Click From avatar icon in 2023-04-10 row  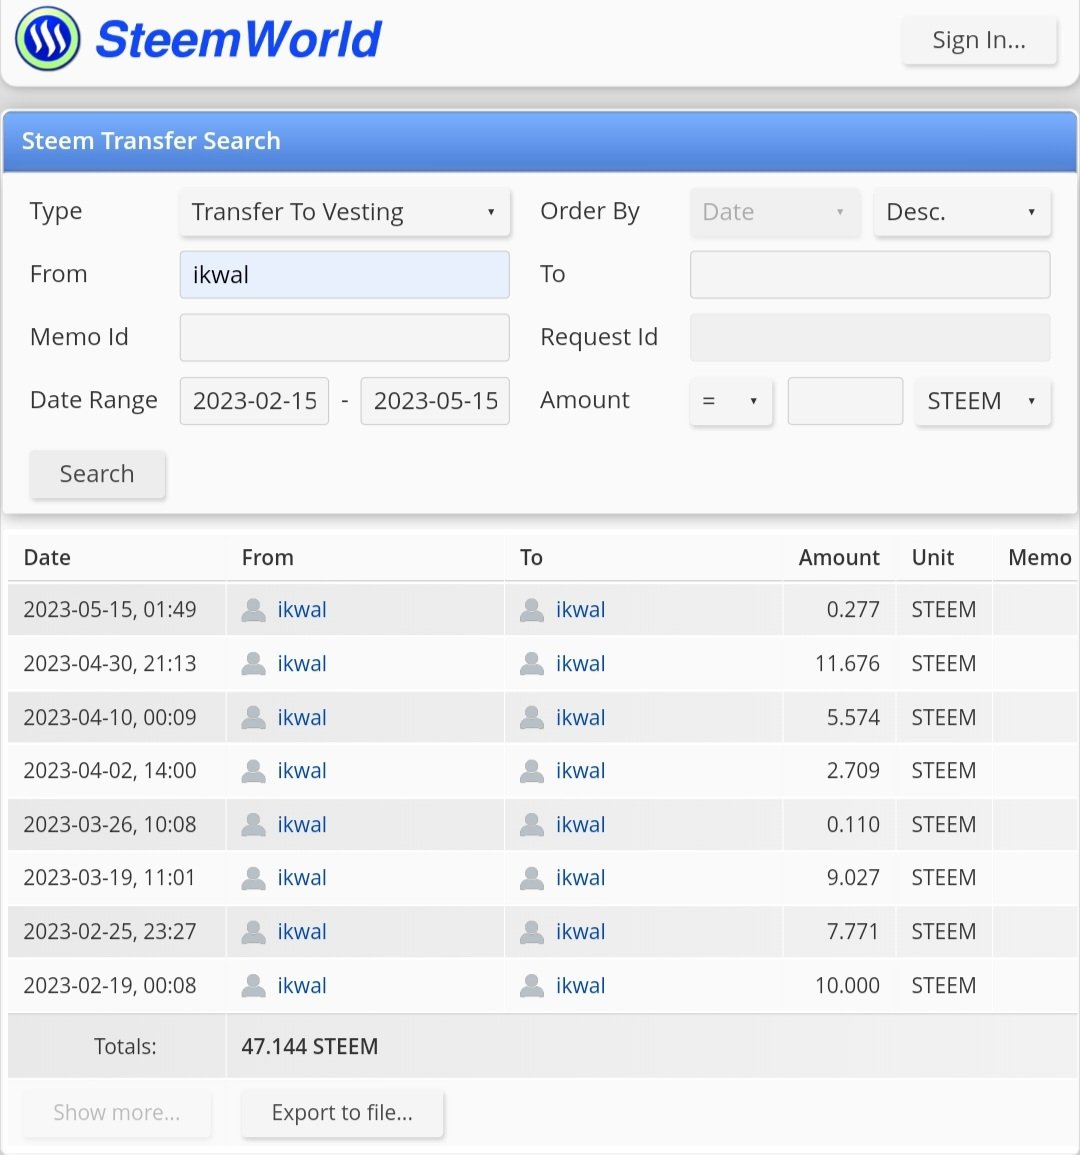[x=253, y=717]
